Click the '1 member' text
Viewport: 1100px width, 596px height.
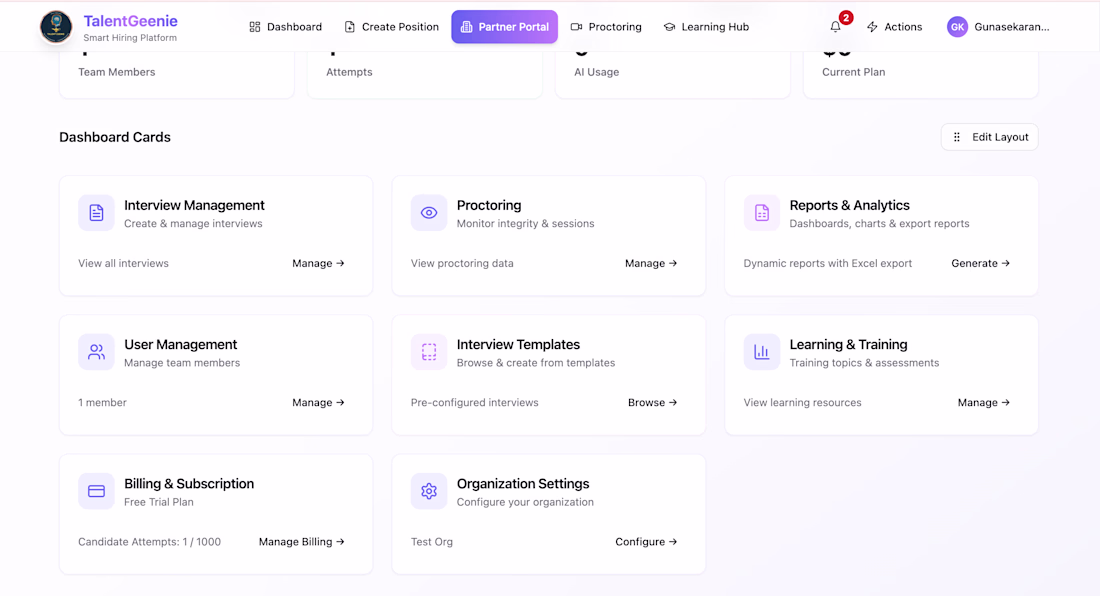[102, 402]
